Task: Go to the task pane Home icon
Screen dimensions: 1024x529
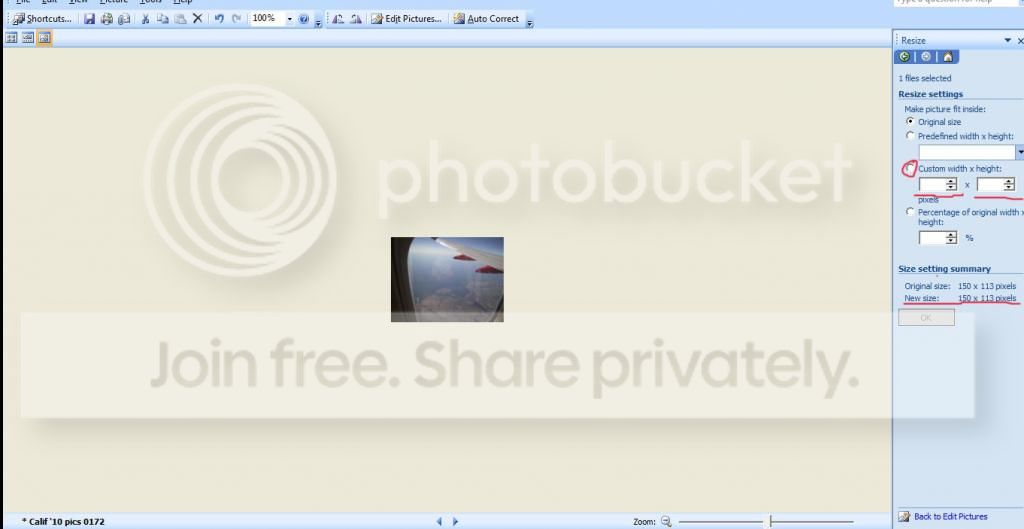Action: tap(948, 57)
